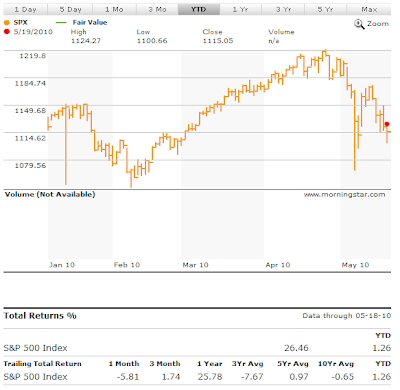The height and width of the screenshot is (390, 400).
Task: Click the 3 Month column header
Action: tap(165, 364)
